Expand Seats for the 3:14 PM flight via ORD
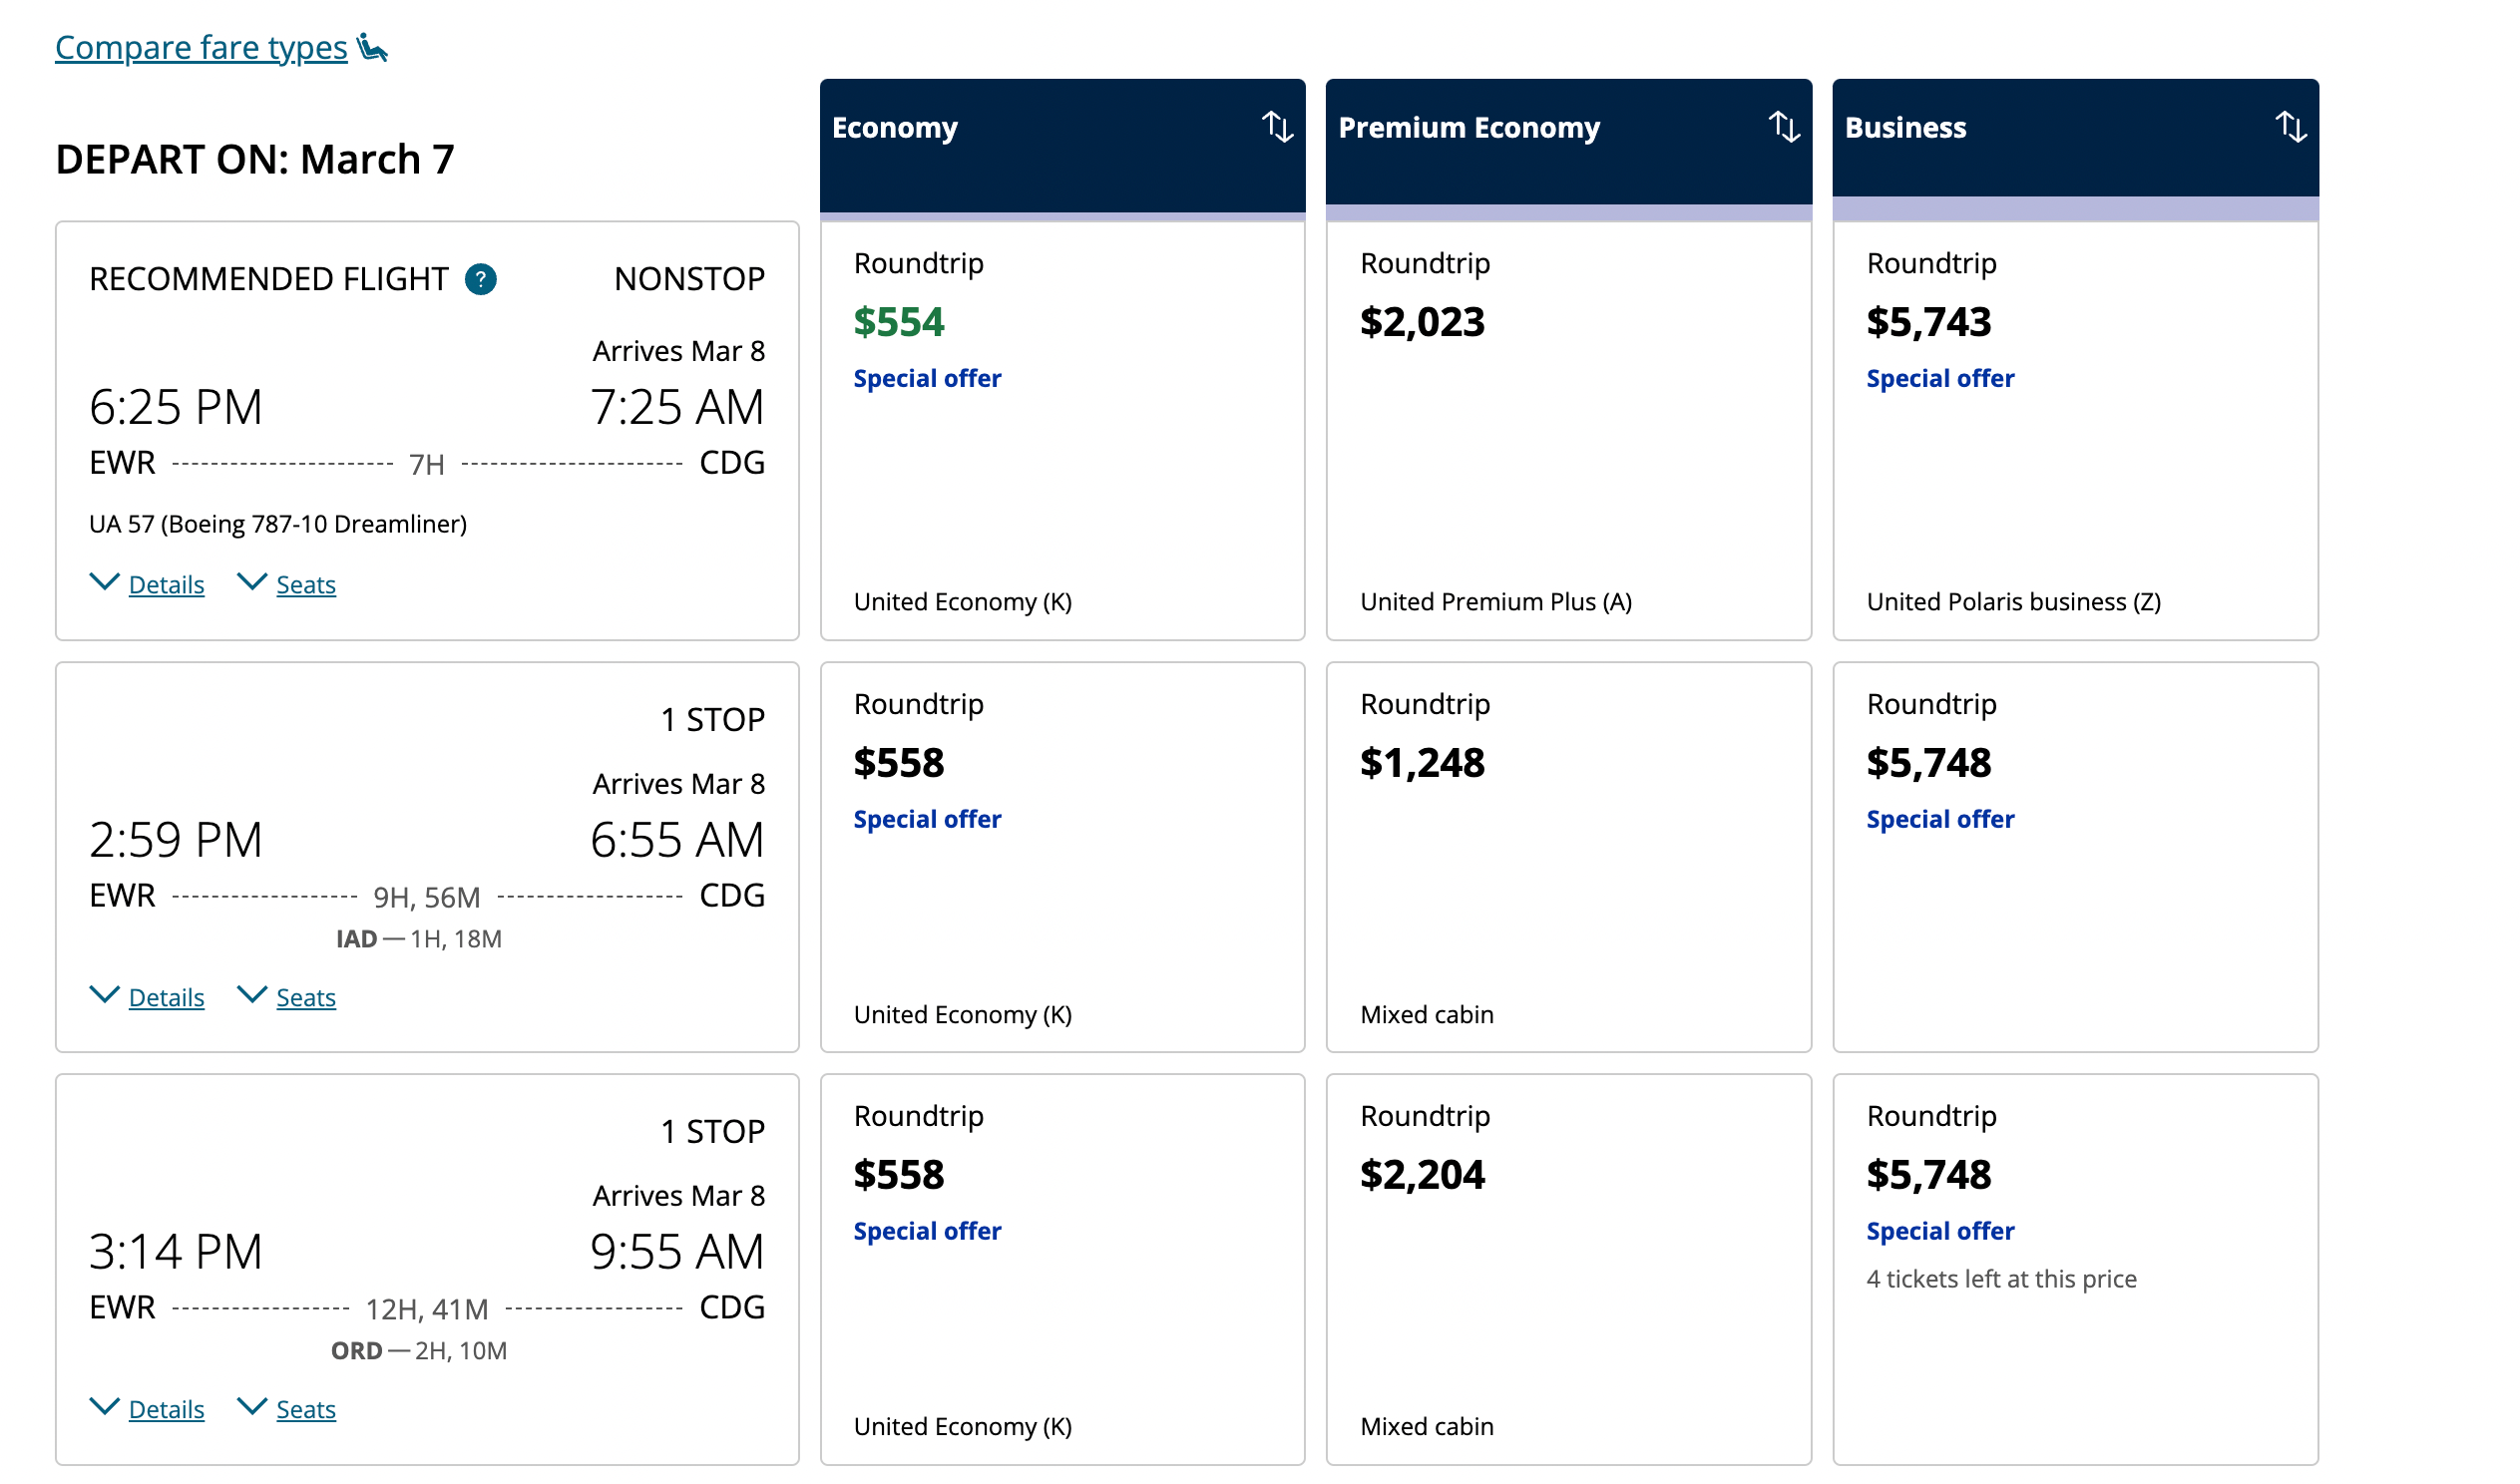 (x=305, y=1410)
